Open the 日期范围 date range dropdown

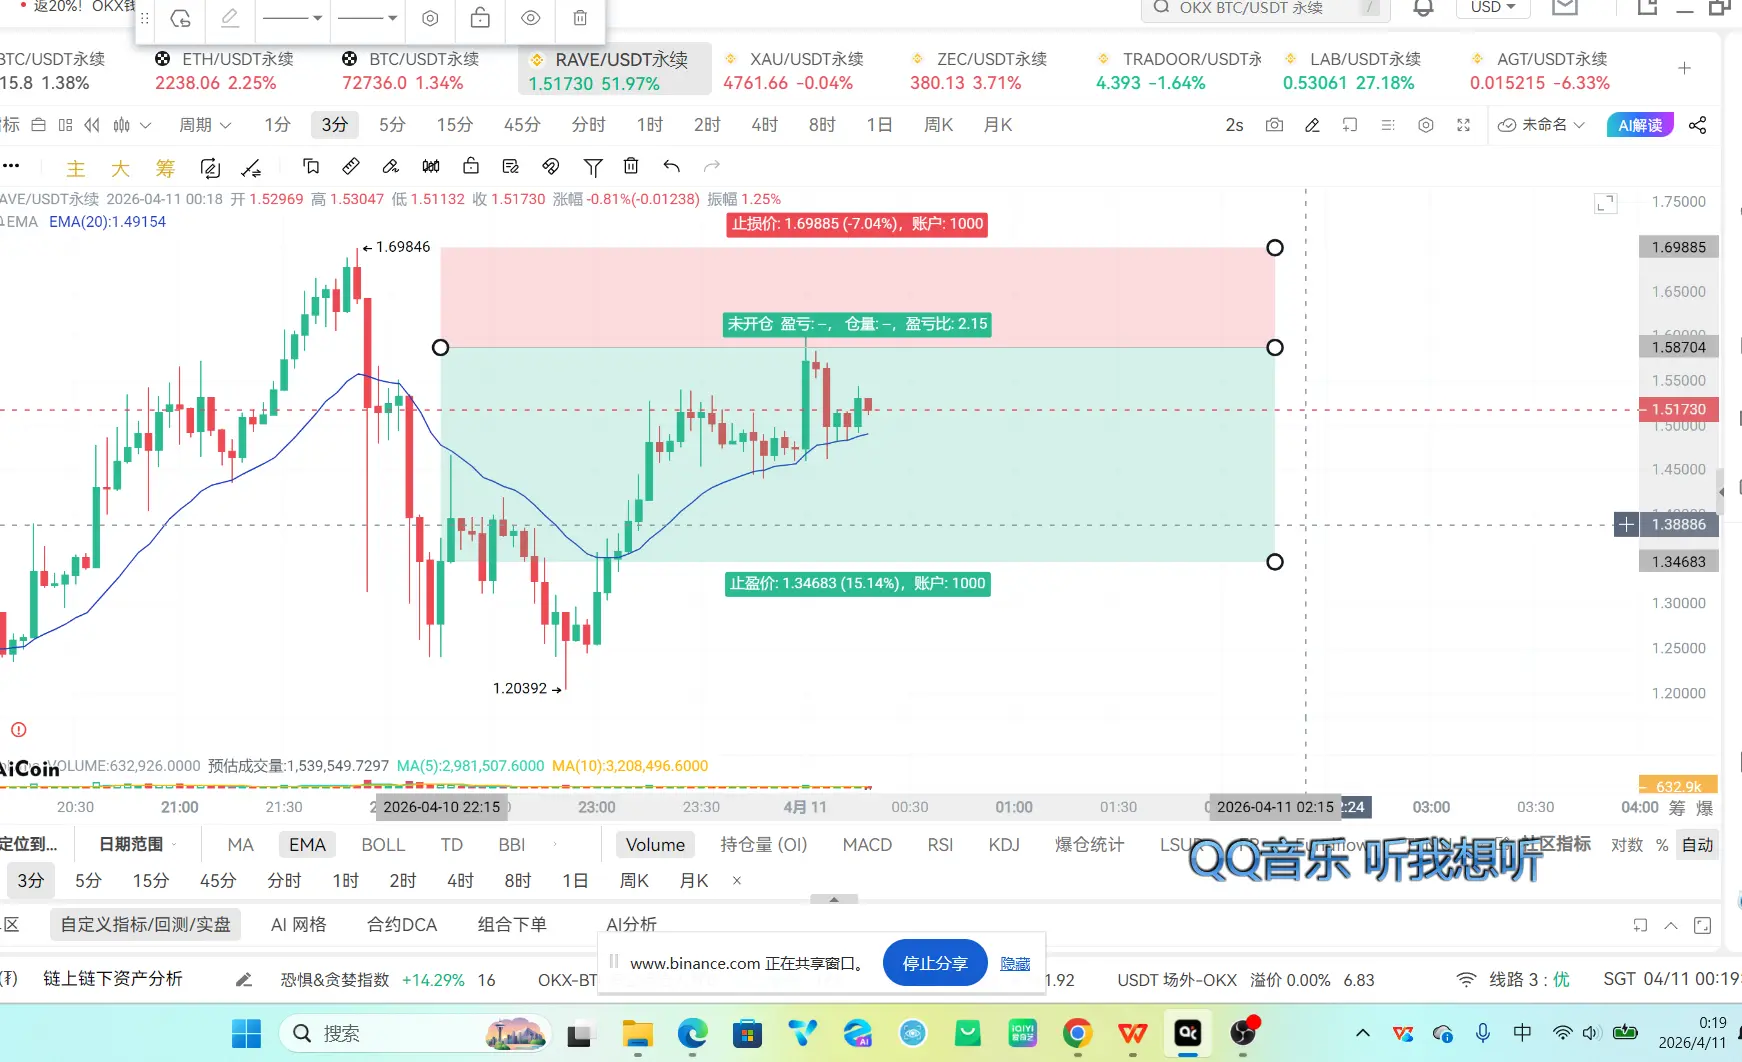click(137, 845)
